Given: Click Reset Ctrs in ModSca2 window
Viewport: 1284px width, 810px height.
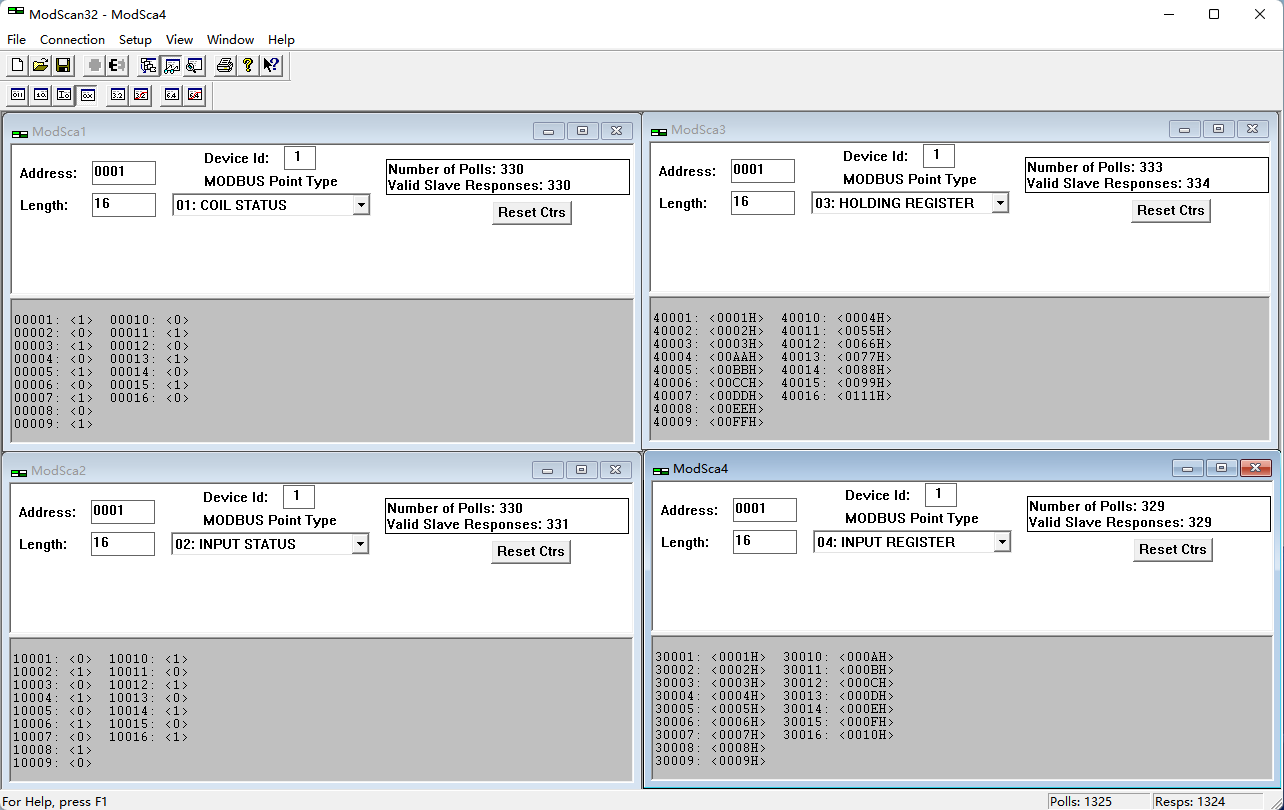Looking at the screenshot, I should pos(531,552).
